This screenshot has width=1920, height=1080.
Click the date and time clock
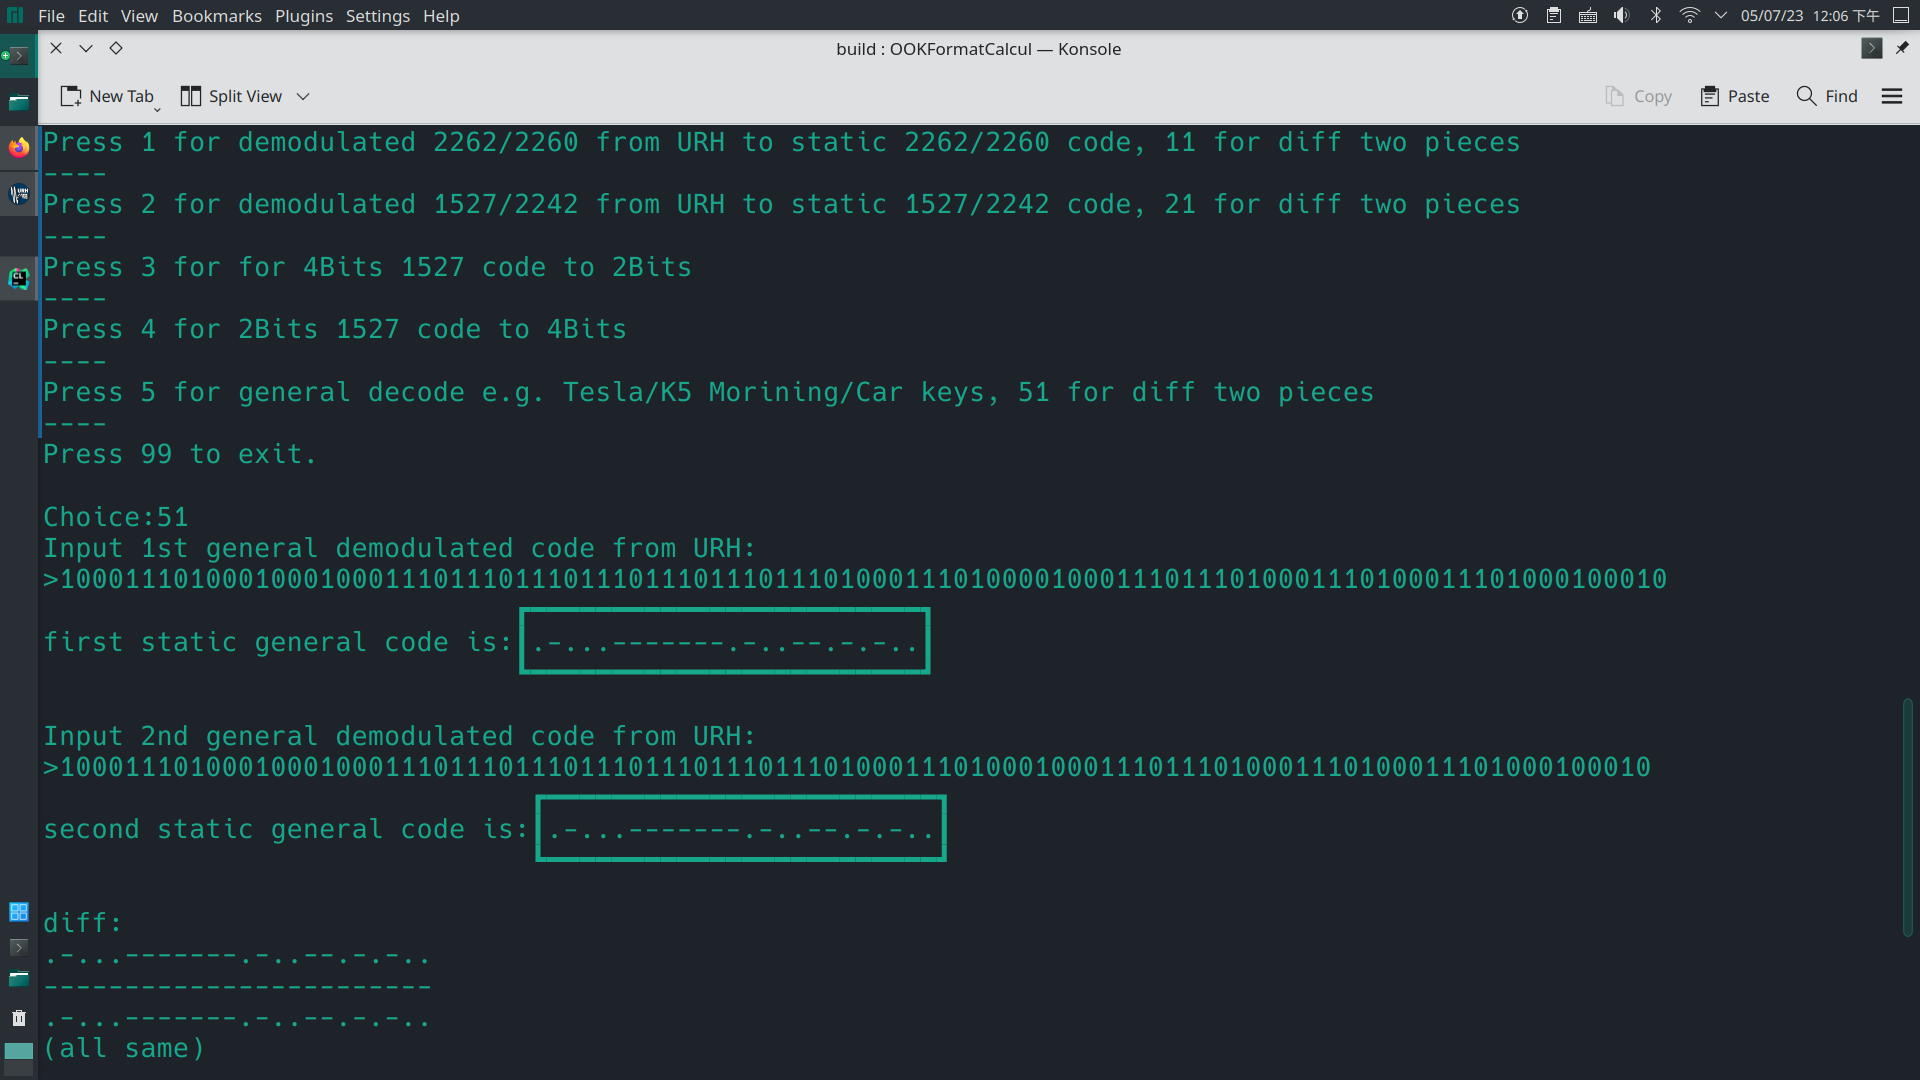pyautogui.click(x=1810, y=16)
